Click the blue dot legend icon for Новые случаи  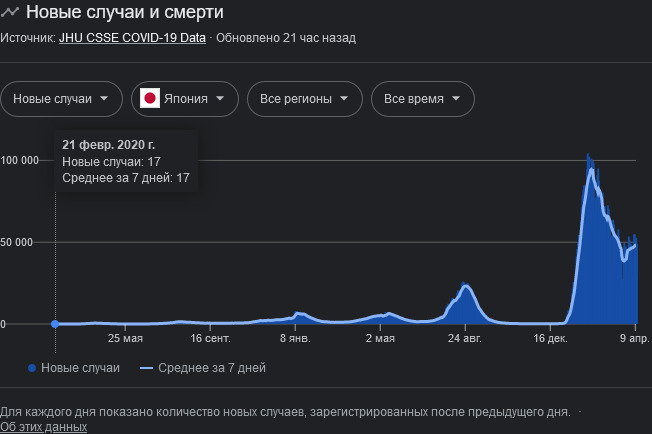tap(33, 368)
